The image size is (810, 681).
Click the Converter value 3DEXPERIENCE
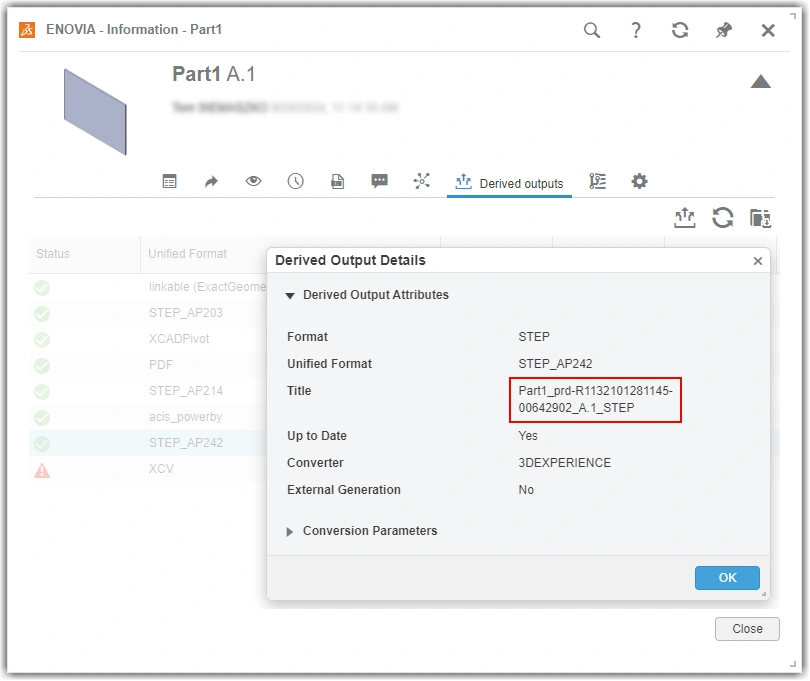[564, 463]
